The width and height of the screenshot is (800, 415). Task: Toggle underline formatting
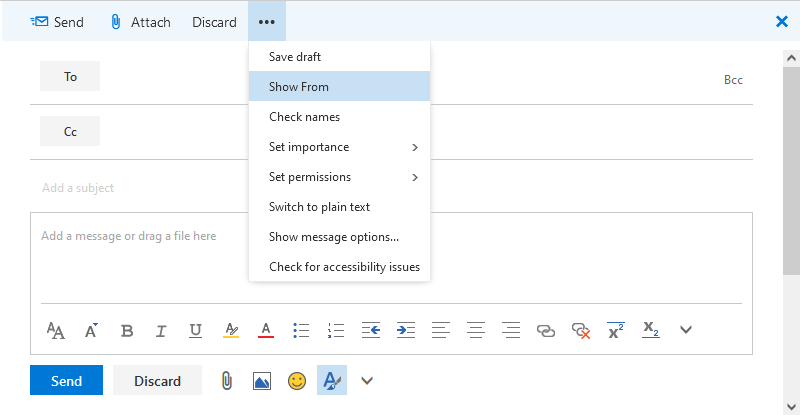(196, 329)
